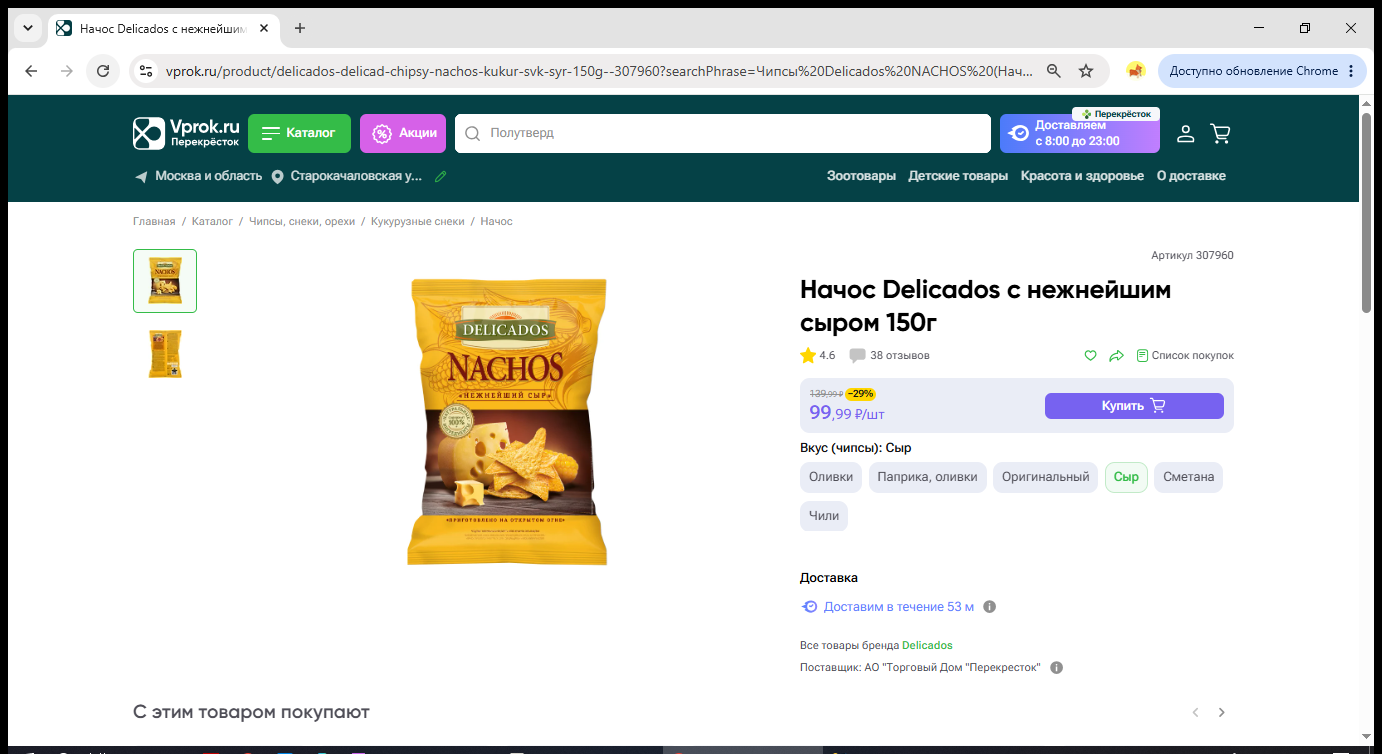Click the address bar URL
1382x754 pixels.
(599, 71)
